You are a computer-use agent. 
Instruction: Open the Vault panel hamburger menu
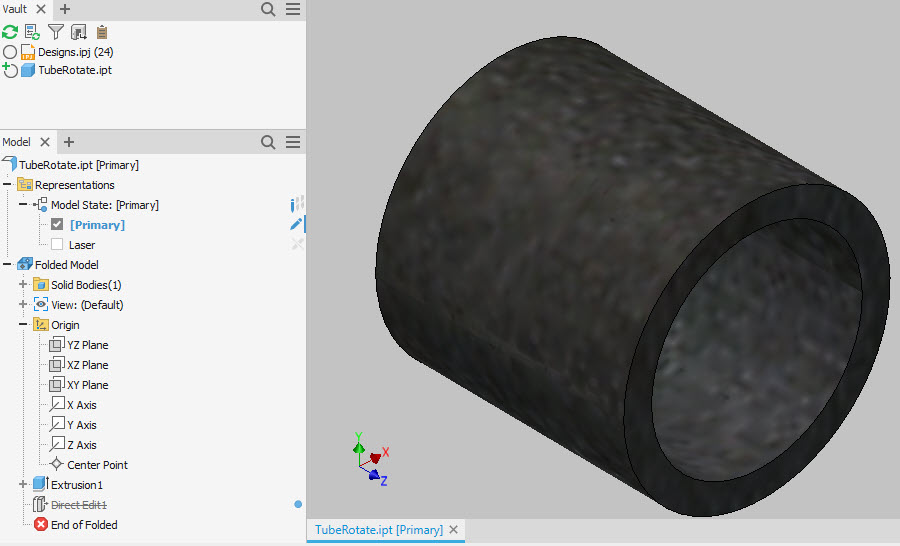pos(293,9)
